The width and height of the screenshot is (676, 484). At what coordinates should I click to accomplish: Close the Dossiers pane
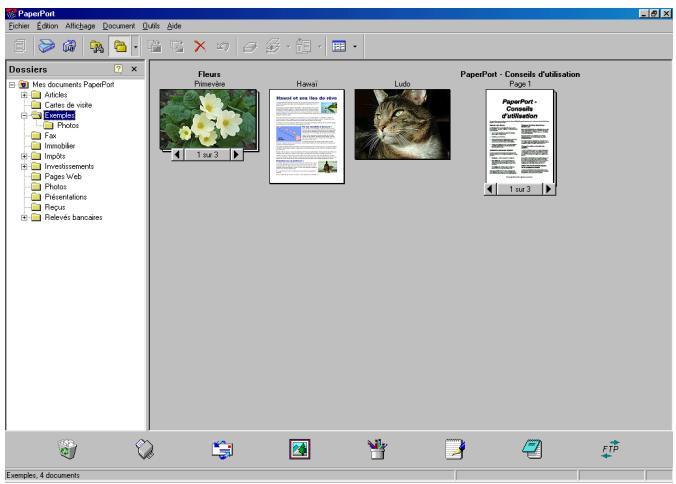coord(134,69)
